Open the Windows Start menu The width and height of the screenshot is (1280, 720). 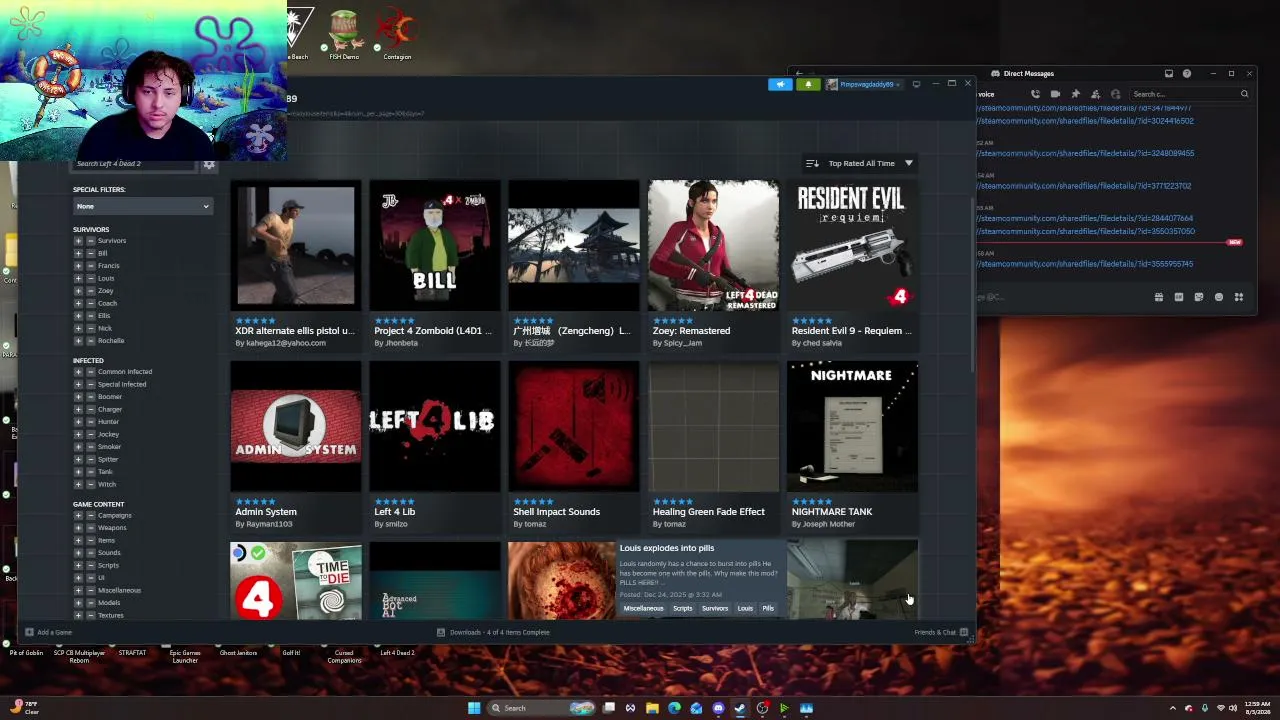tap(474, 708)
